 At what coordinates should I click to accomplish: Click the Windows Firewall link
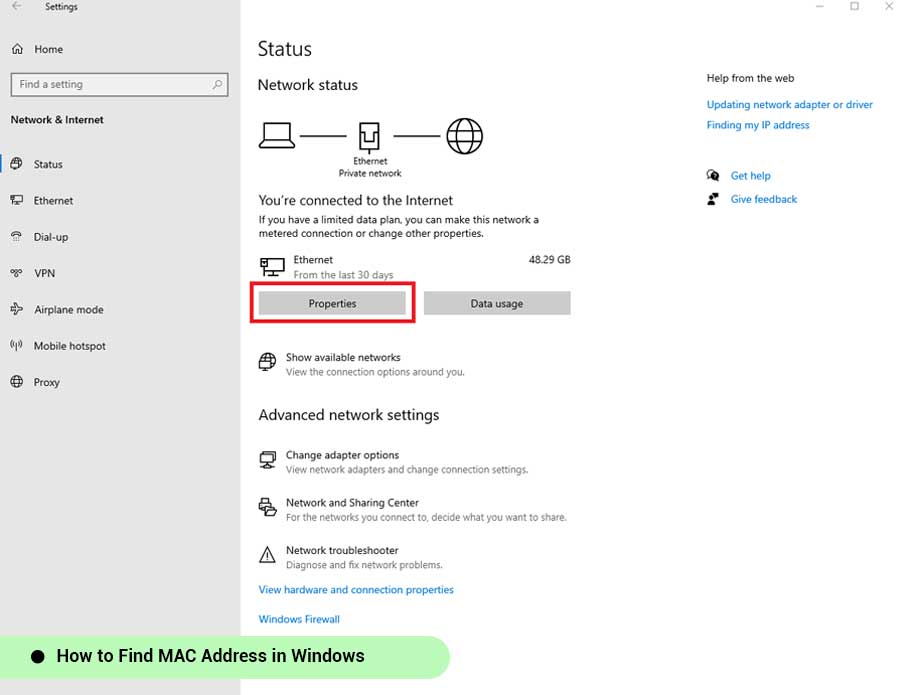tap(299, 619)
